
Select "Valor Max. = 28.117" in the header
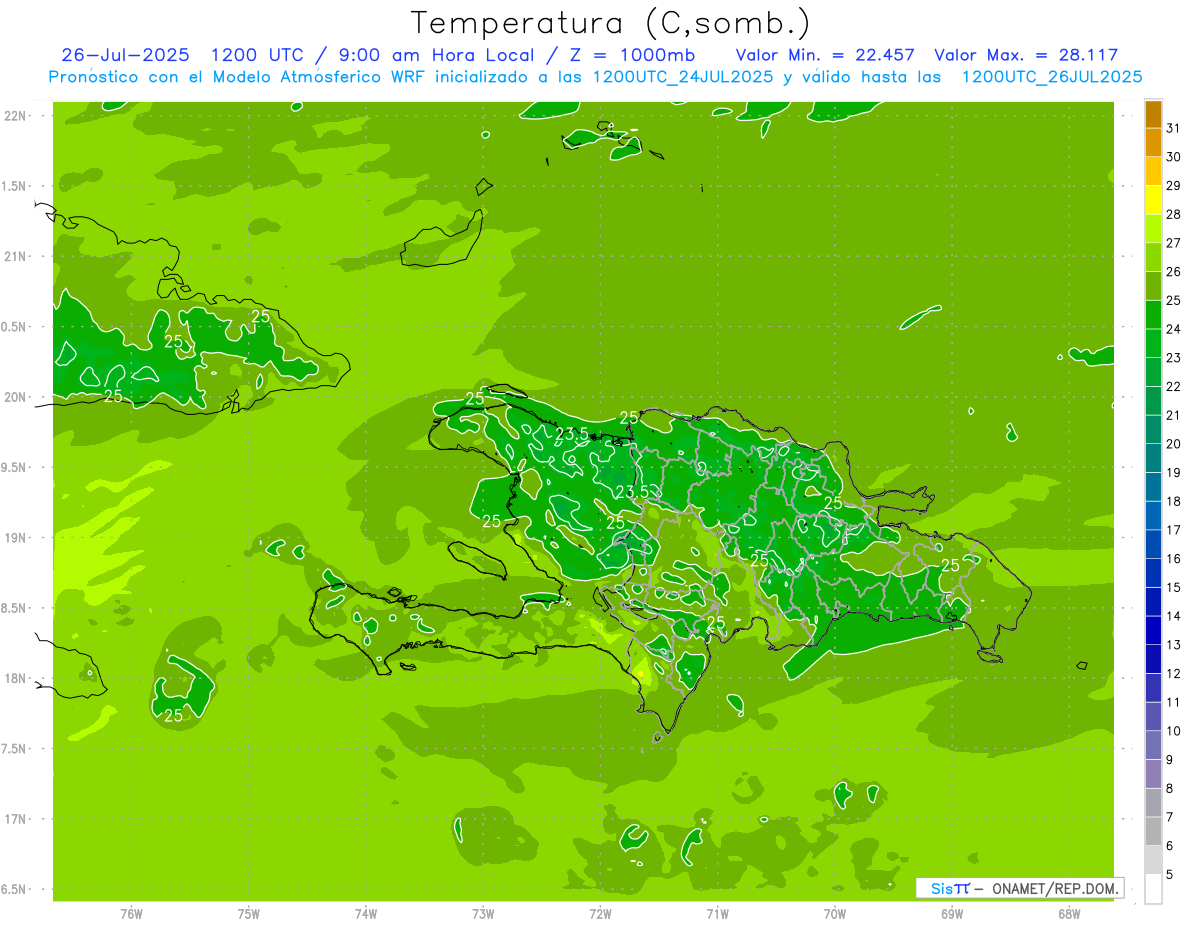pyautogui.click(x=1026, y=55)
